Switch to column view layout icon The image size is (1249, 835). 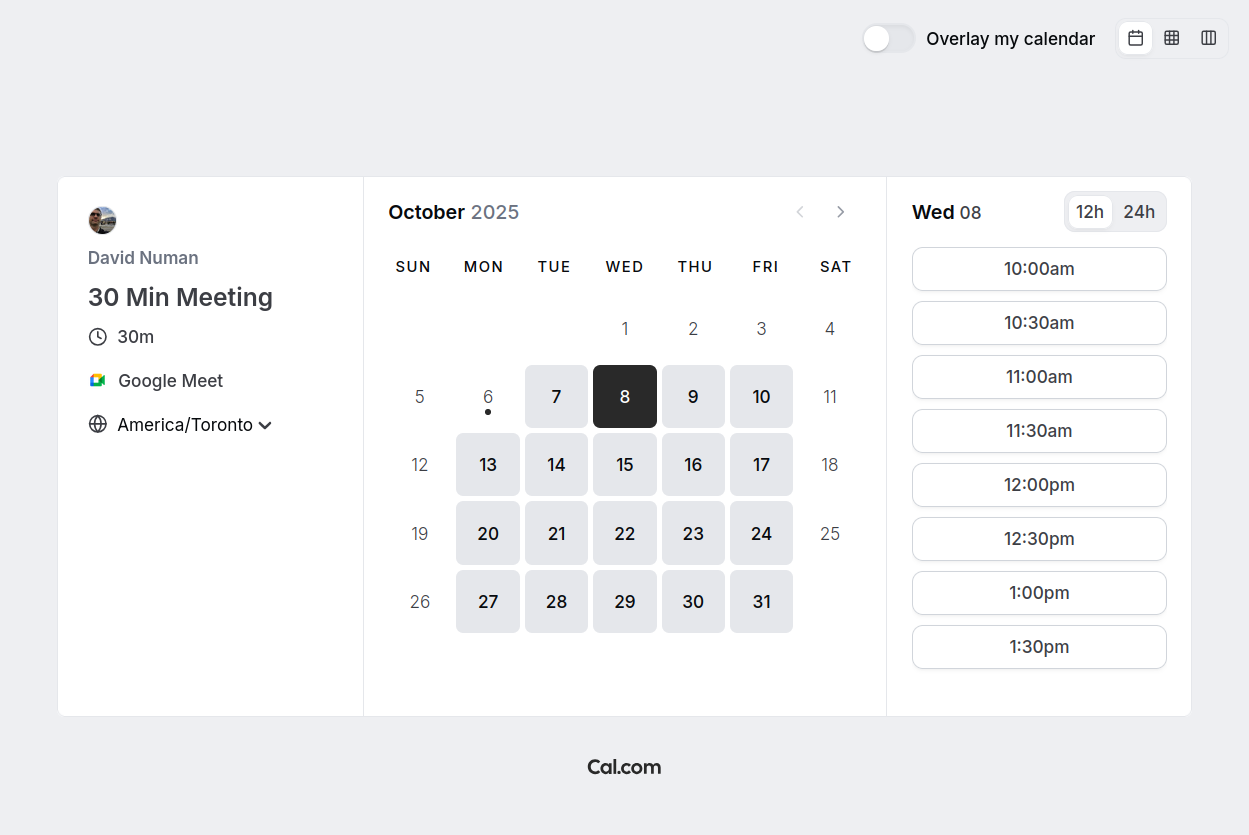click(1208, 38)
